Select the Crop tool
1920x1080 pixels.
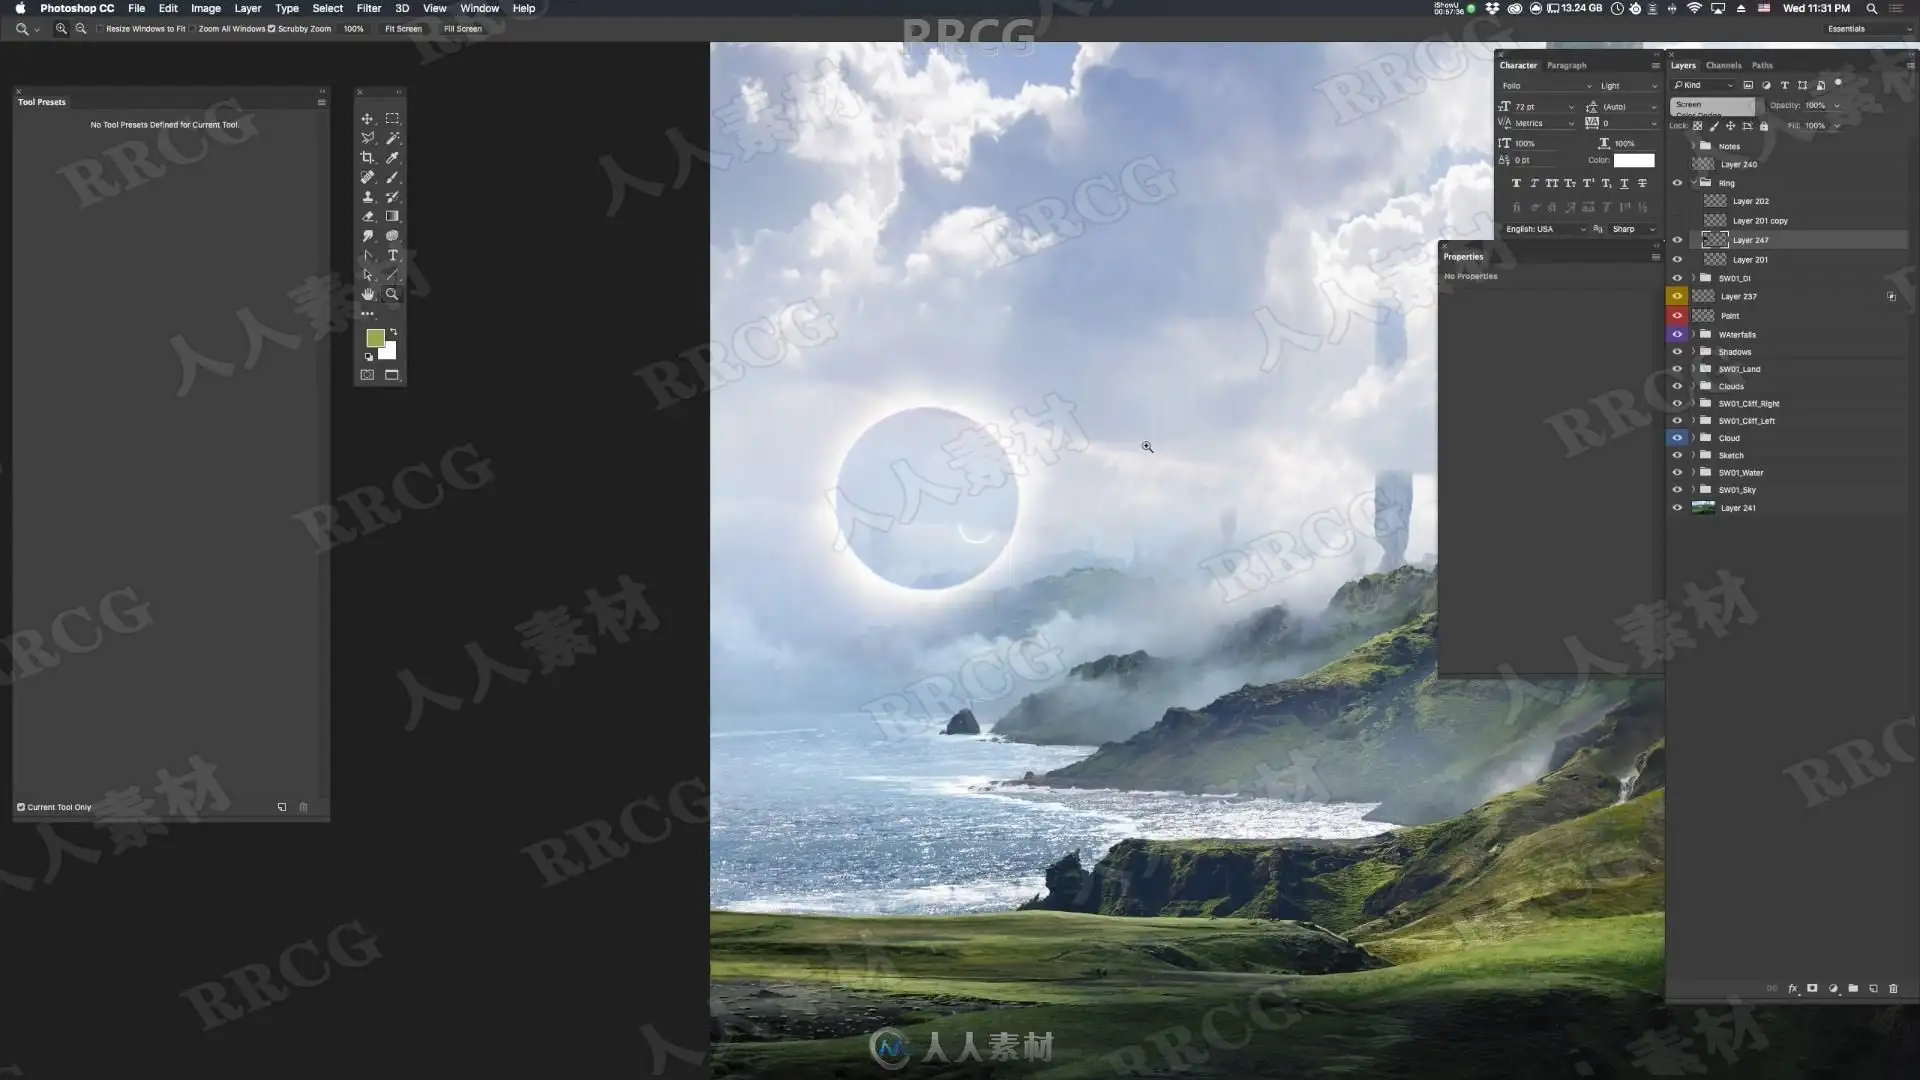[x=367, y=157]
